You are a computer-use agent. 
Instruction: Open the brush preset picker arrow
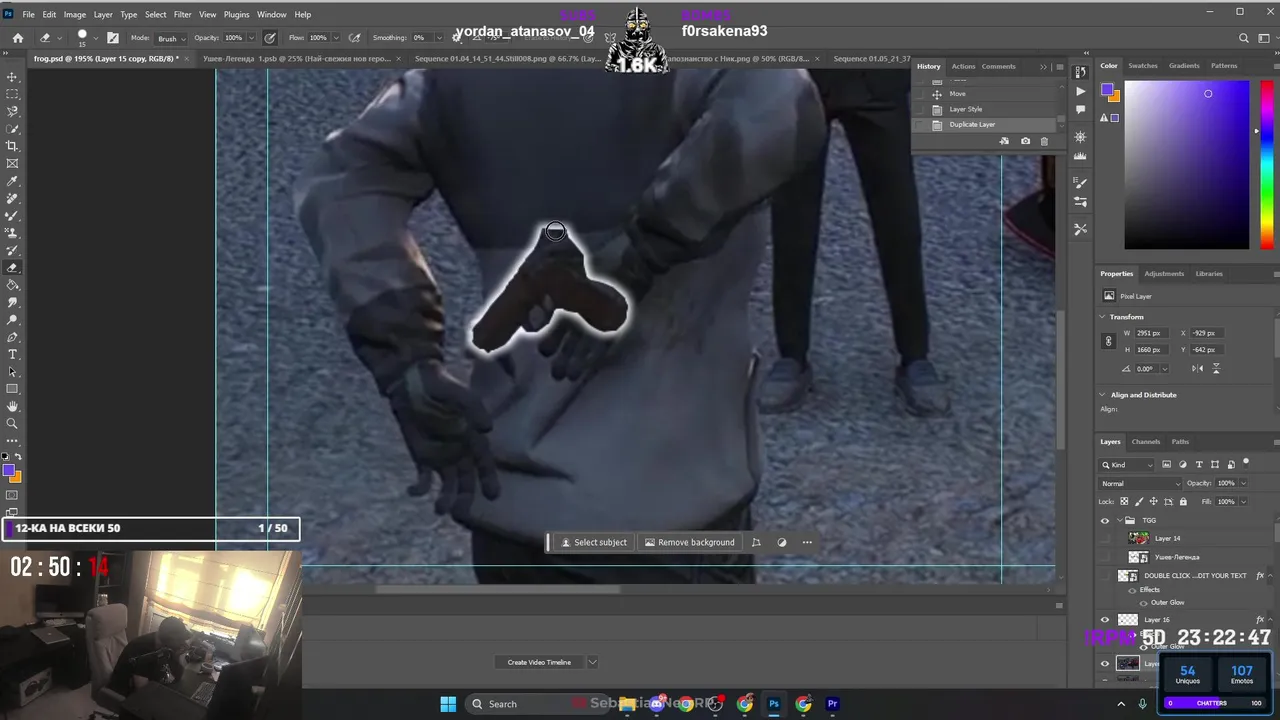coord(95,38)
